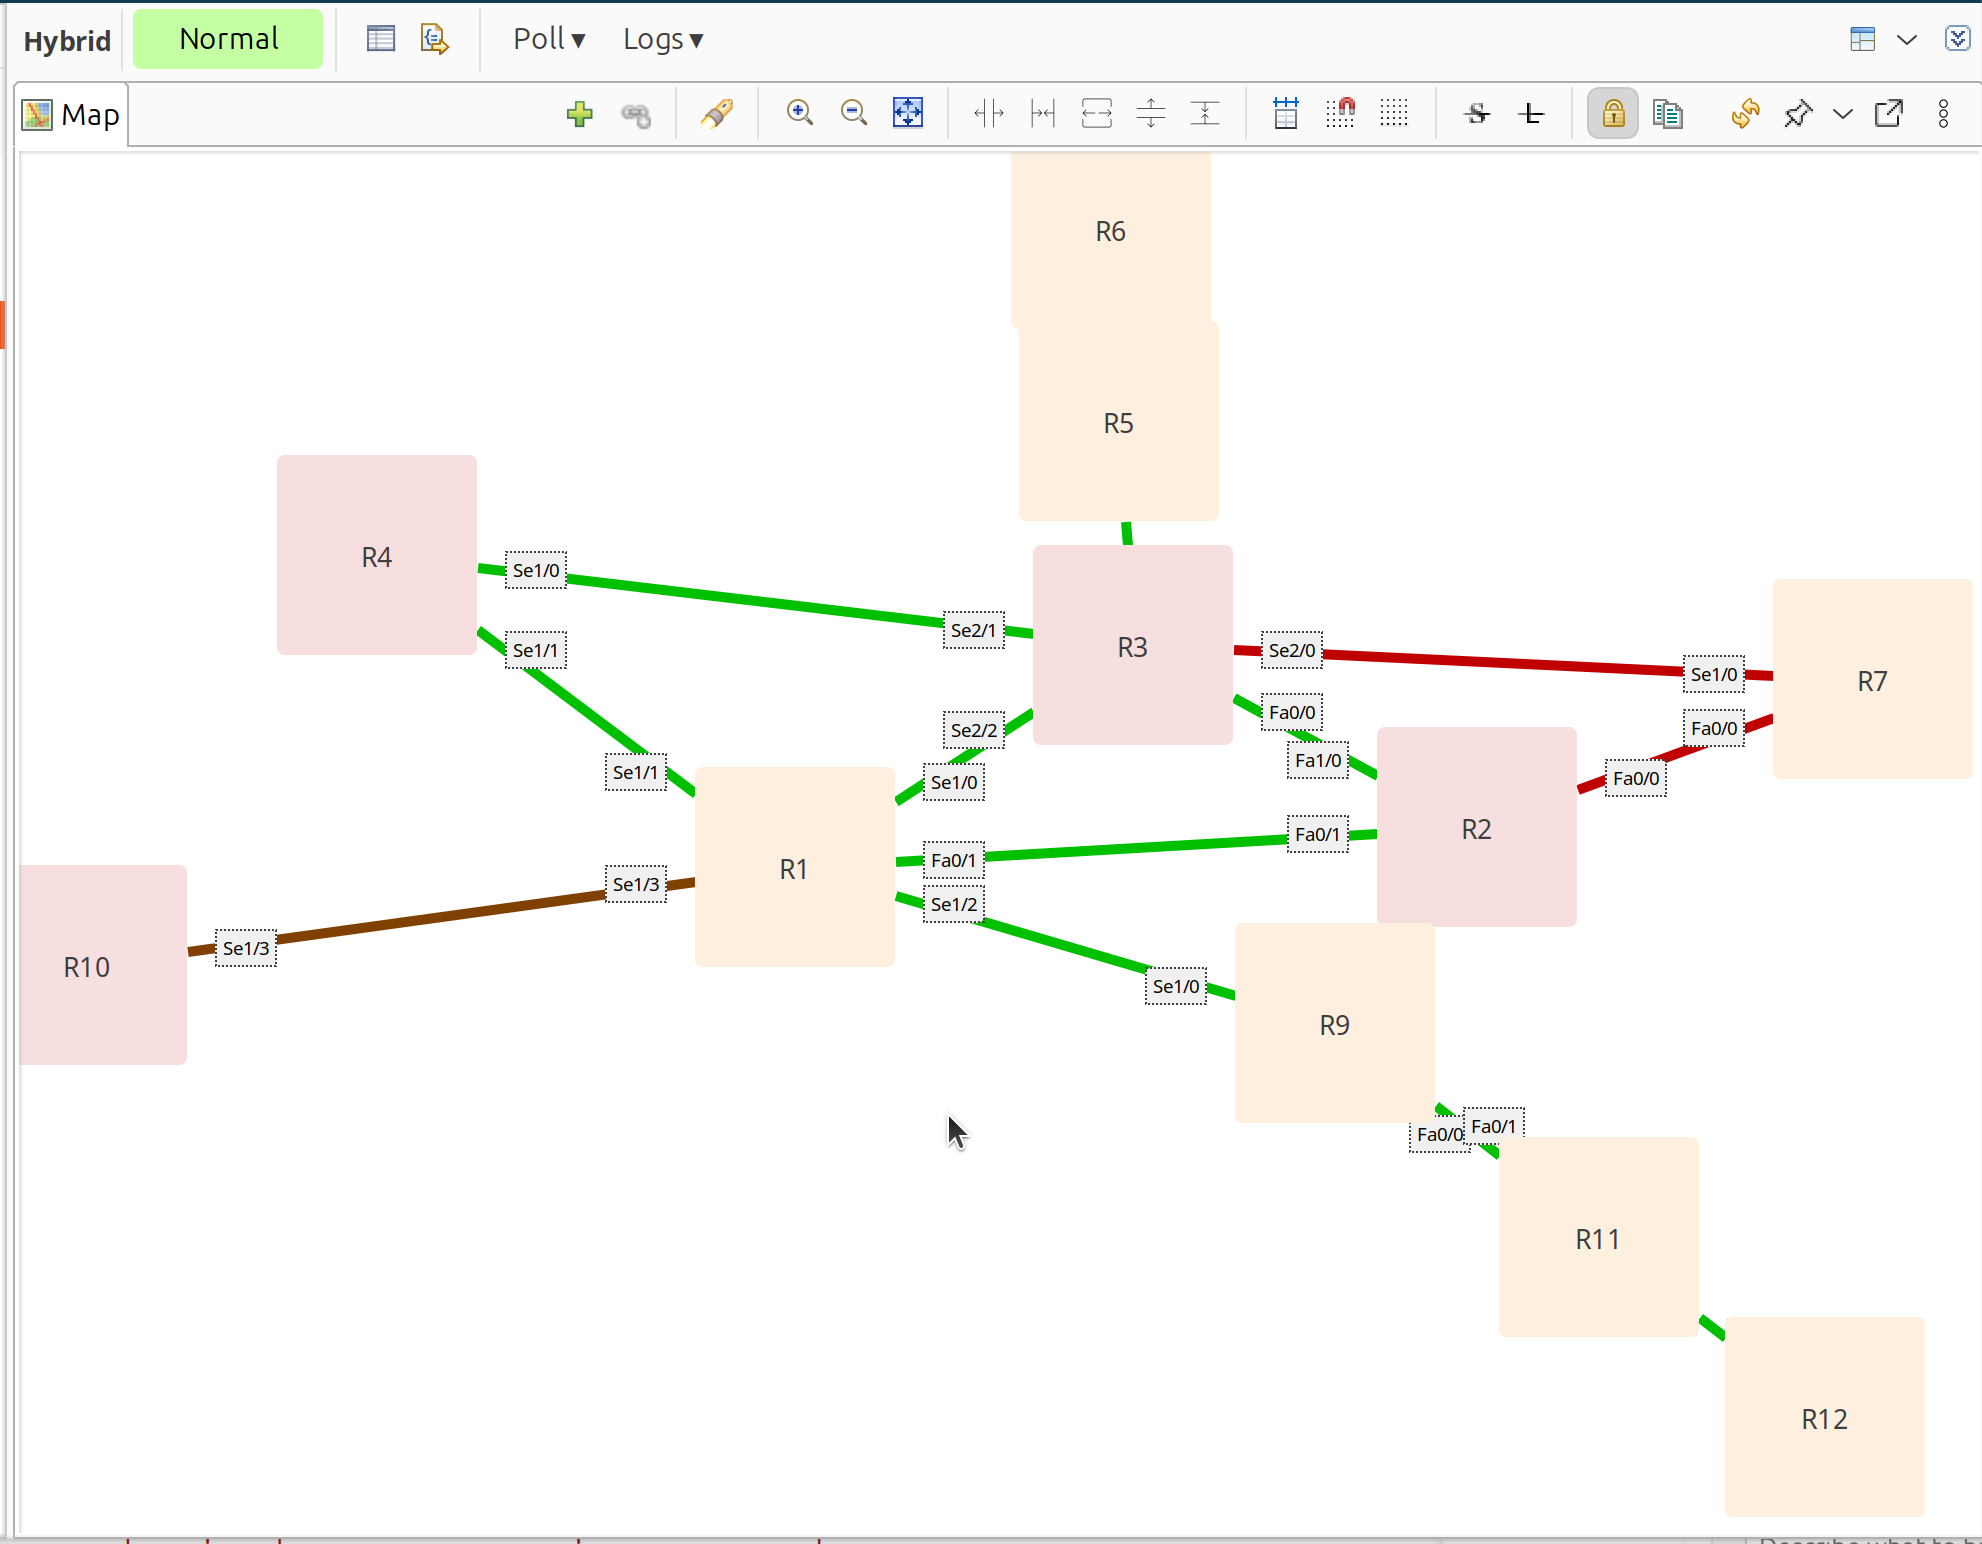The height and width of the screenshot is (1544, 1982).
Task: Click the Se1/0 interface label near R7
Action: [x=1713, y=673]
